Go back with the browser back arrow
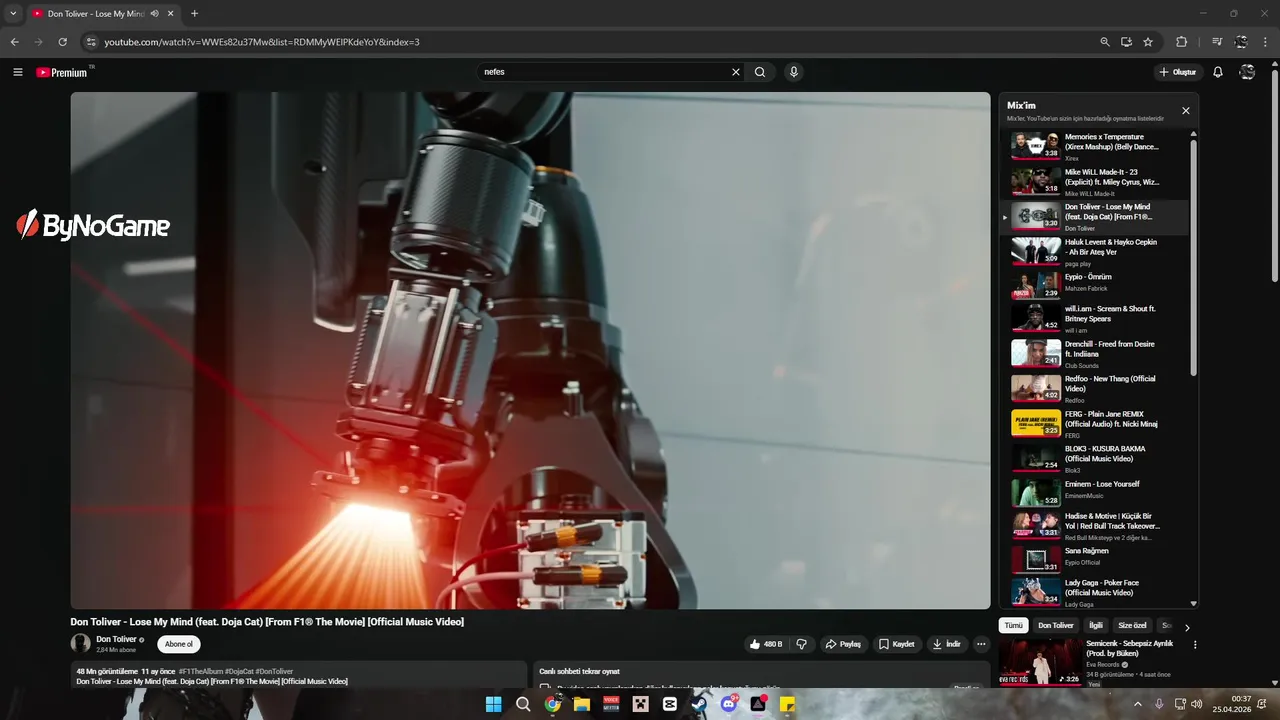This screenshot has height=720, width=1280. 14,42
